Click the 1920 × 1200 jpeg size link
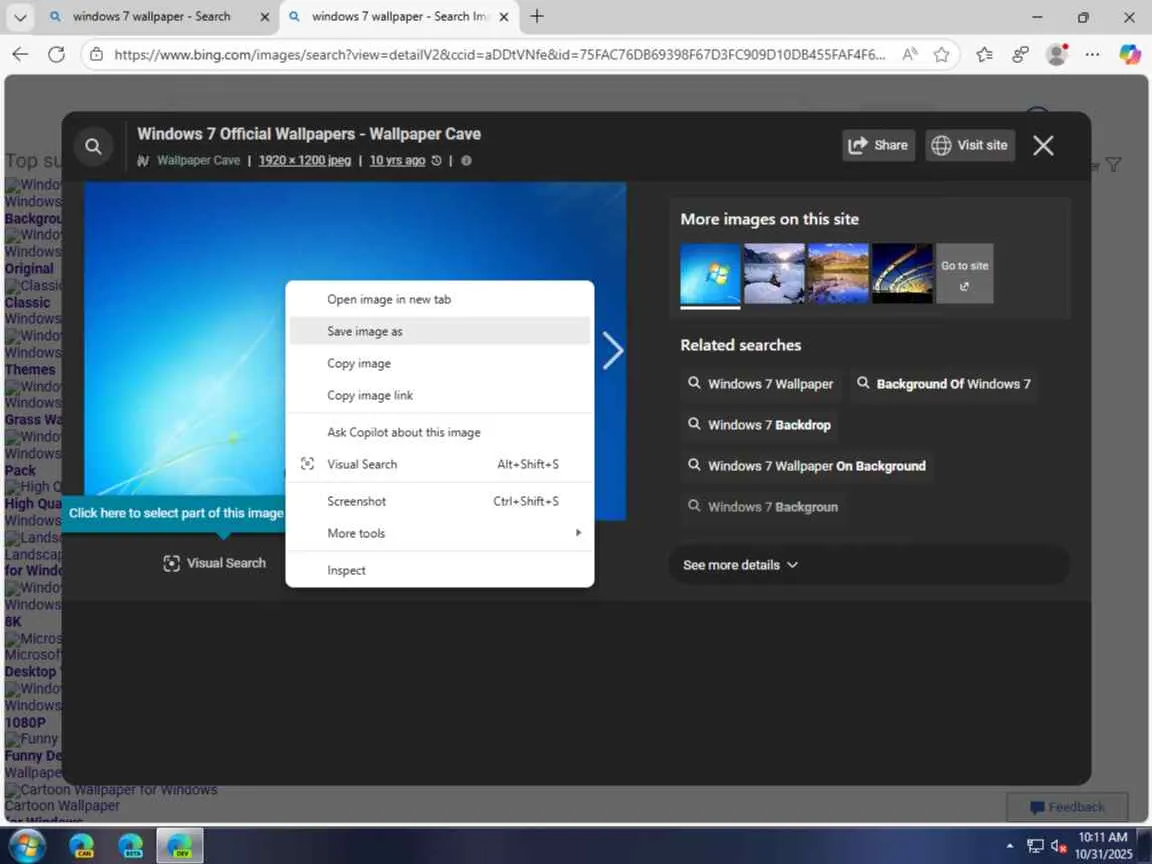 coord(305,160)
